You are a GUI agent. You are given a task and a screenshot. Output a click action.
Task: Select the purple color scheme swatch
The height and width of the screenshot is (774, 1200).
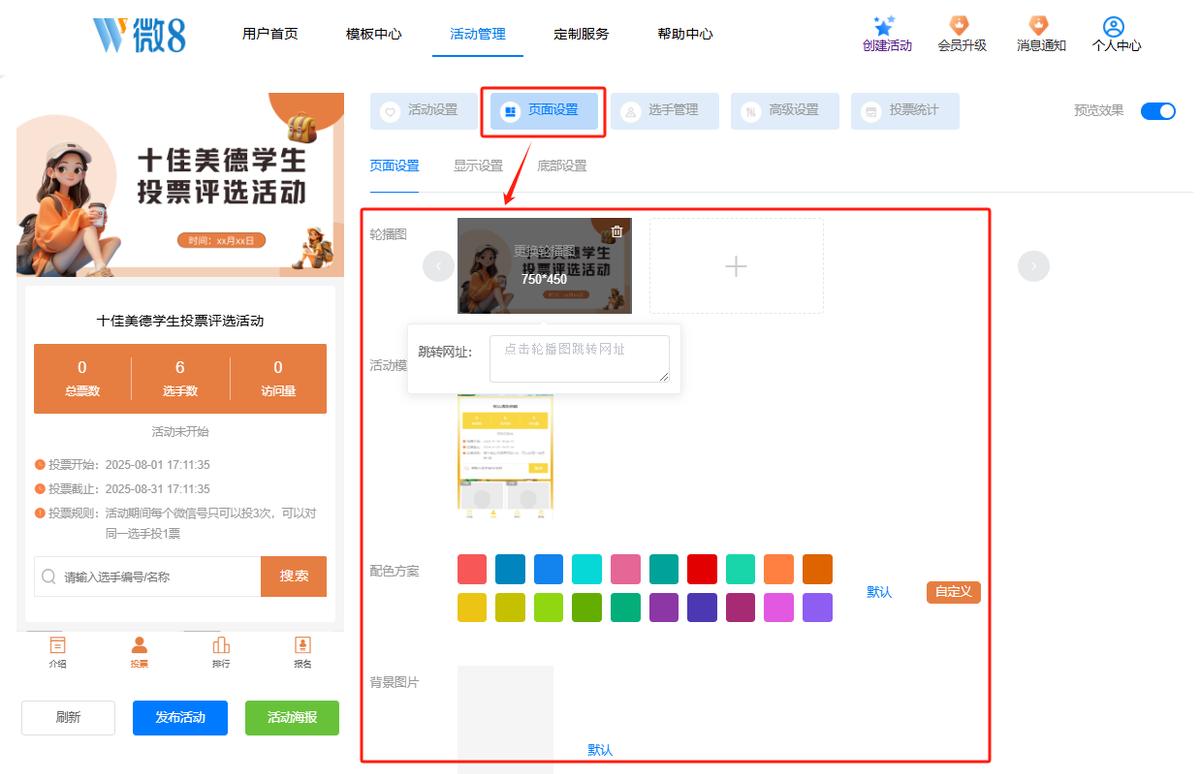click(x=664, y=607)
